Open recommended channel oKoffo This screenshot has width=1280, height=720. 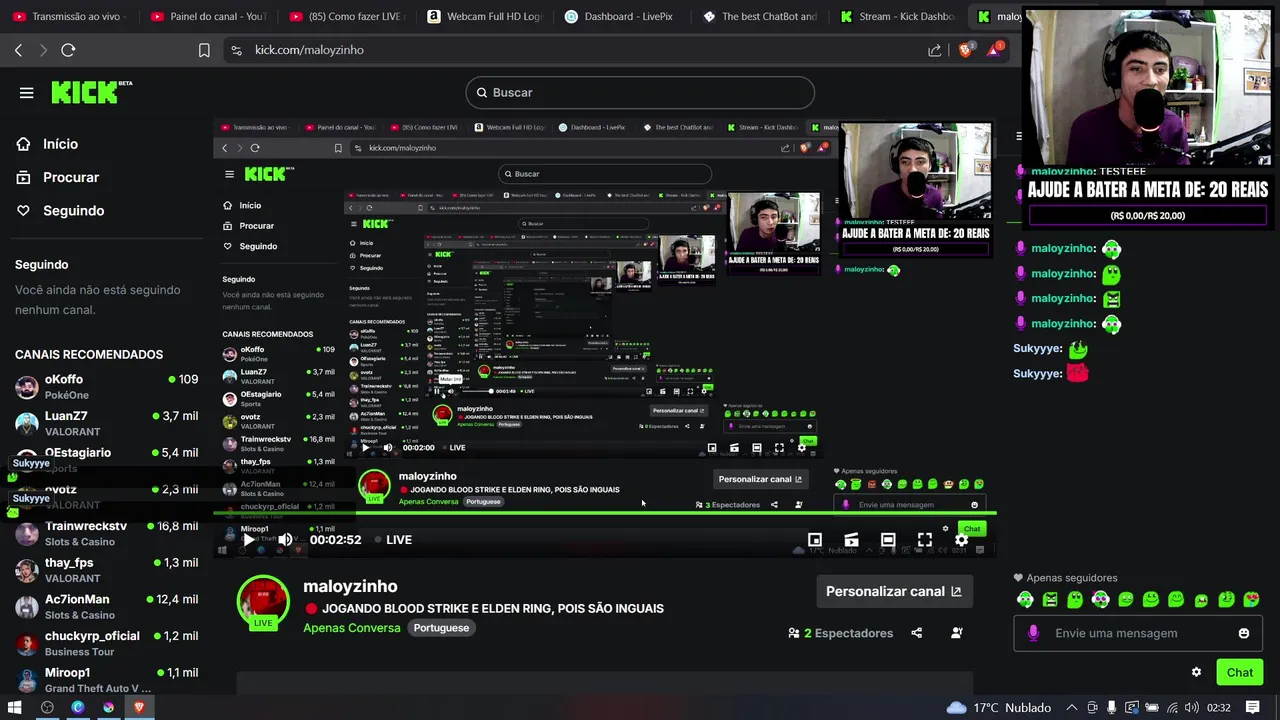pos(106,386)
